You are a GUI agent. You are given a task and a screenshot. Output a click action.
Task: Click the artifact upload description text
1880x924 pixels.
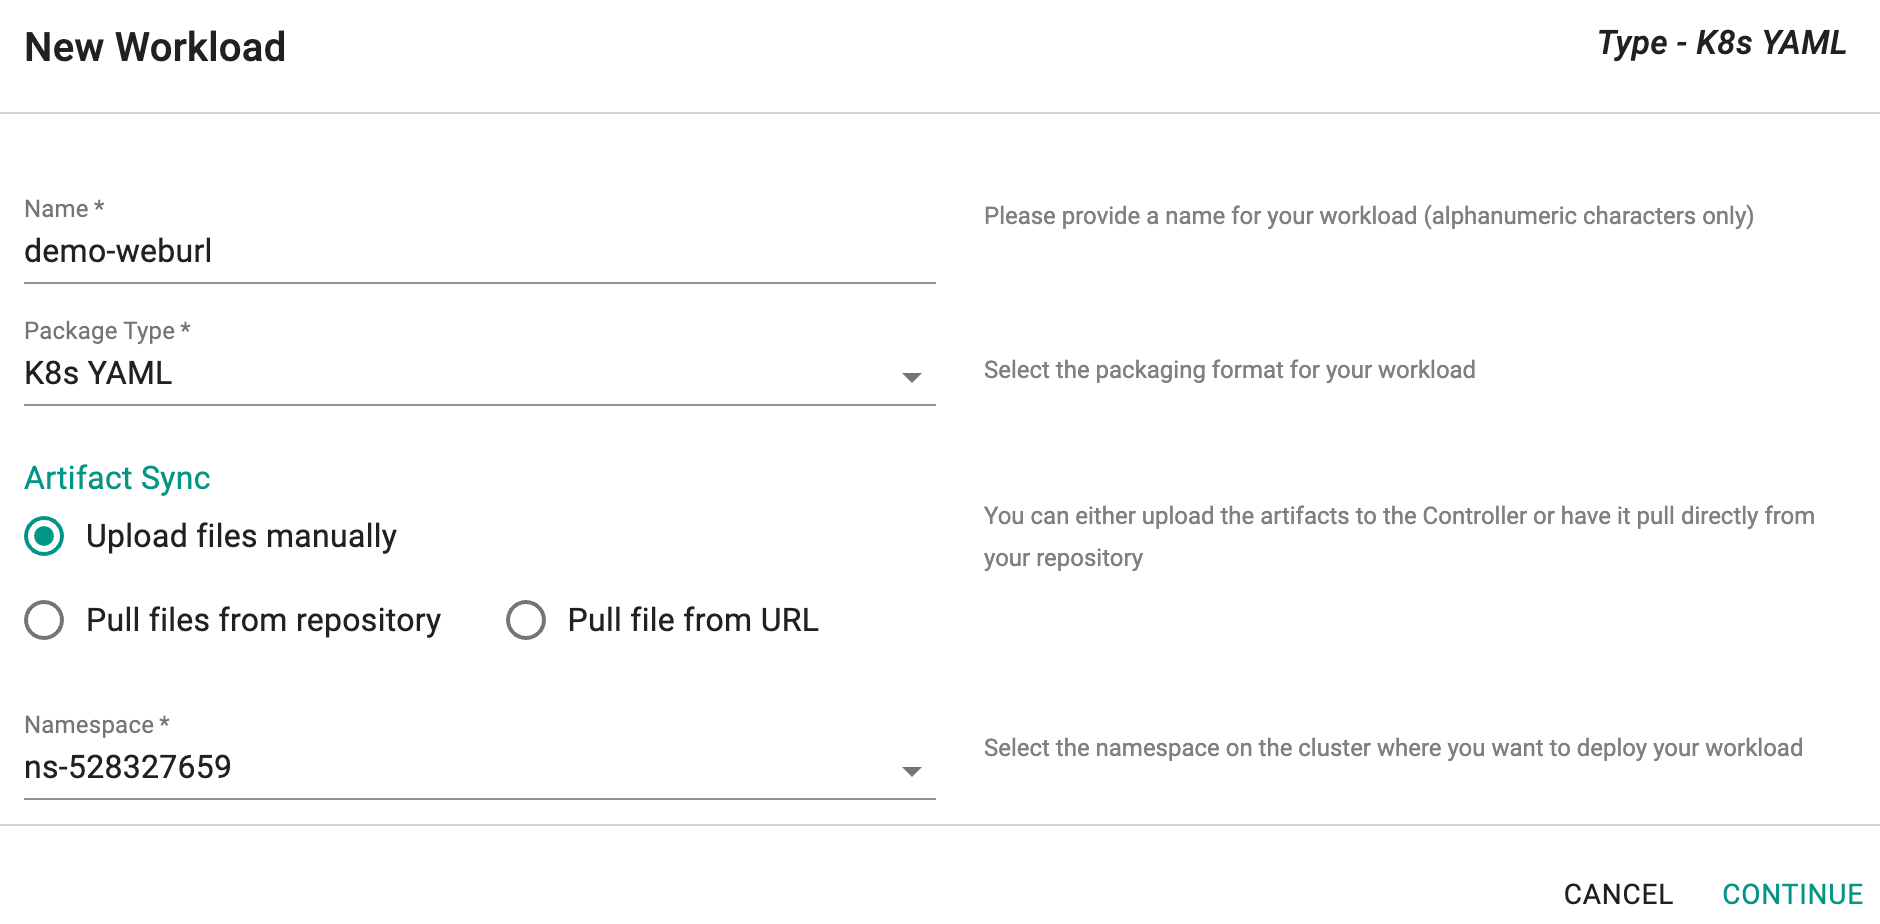tap(1398, 536)
